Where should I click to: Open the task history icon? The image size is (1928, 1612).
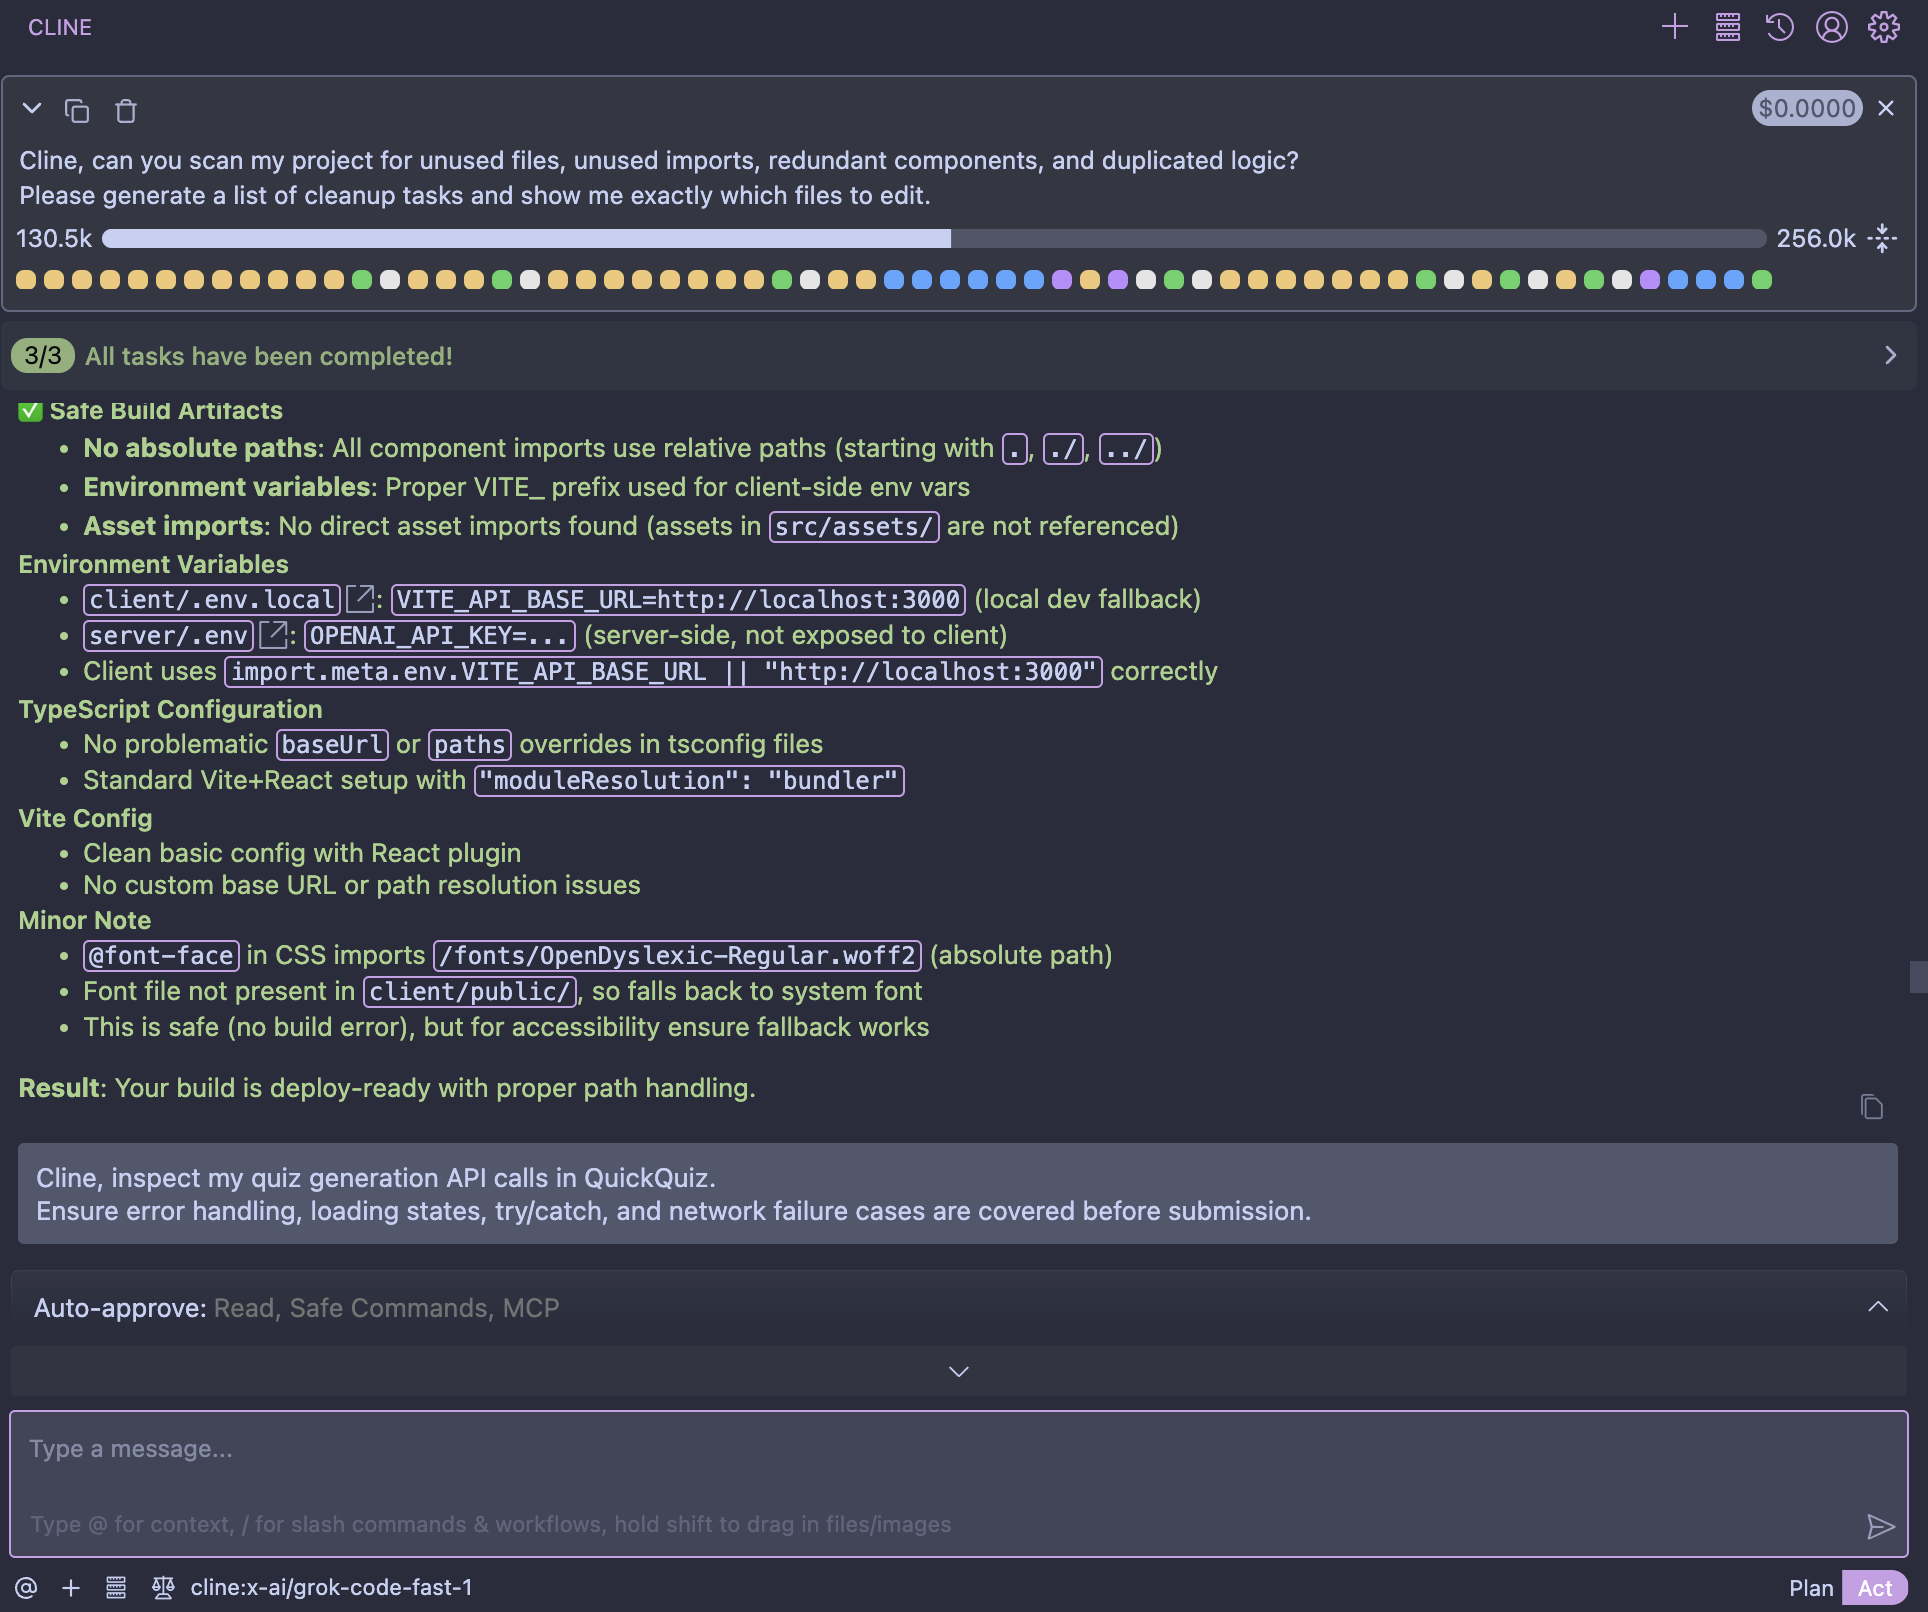1779,27
